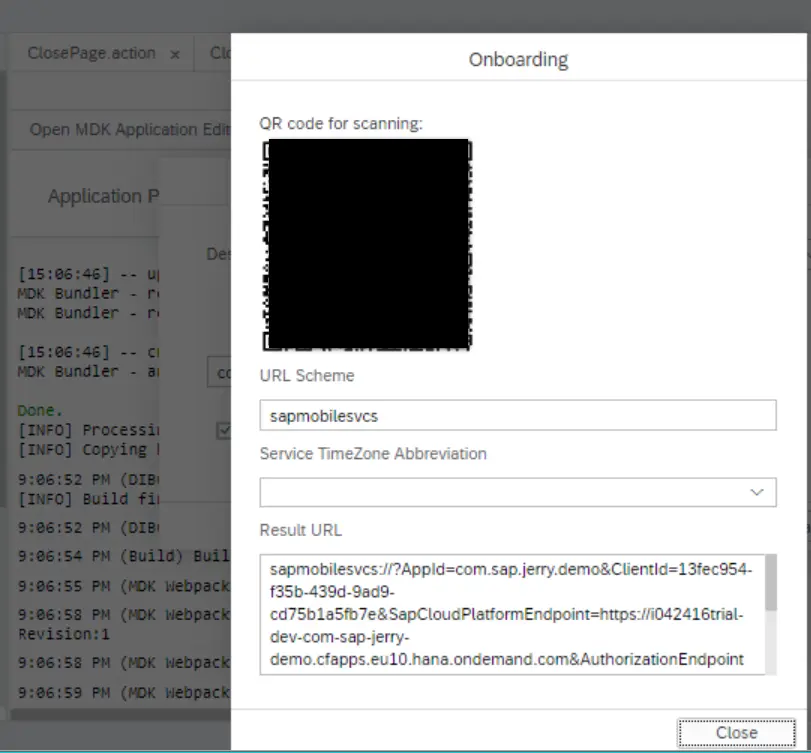
Task: Click the 'Application P' heading in background
Action: (103, 197)
